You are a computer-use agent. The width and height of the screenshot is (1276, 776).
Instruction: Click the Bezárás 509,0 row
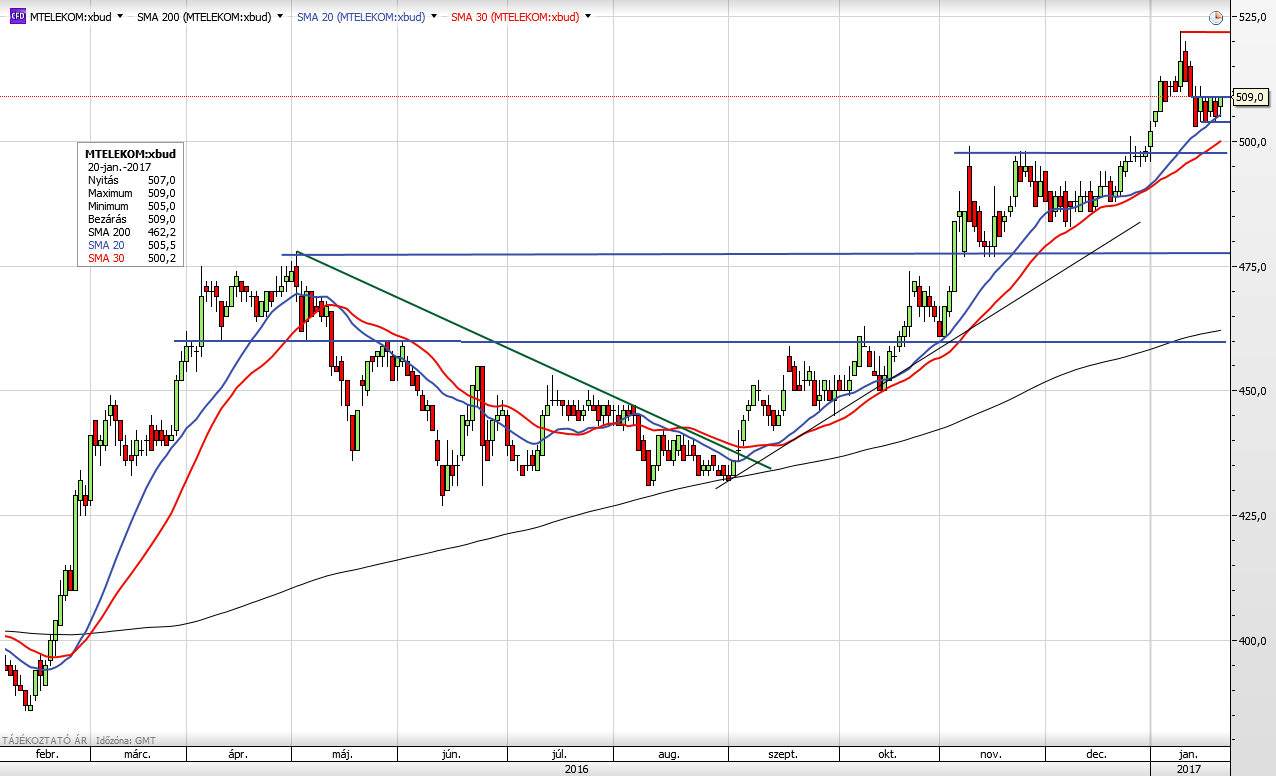(x=131, y=219)
